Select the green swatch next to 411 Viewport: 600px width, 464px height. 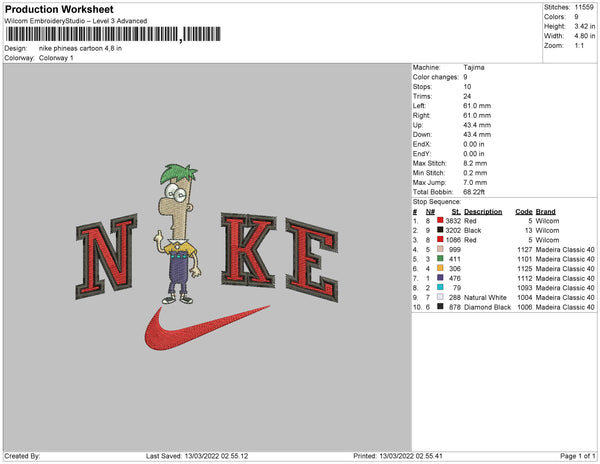440,259
